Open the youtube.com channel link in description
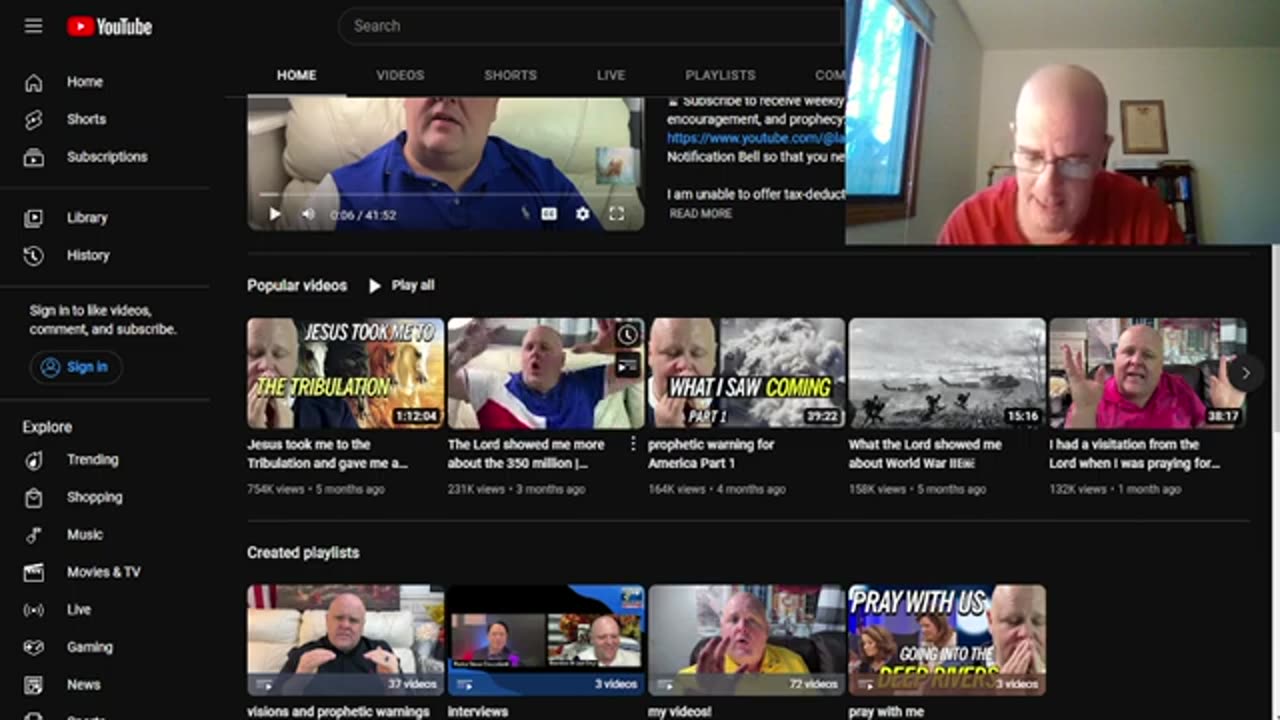Image resolution: width=1280 pixels, height=720 pixels. pos(756,138)
